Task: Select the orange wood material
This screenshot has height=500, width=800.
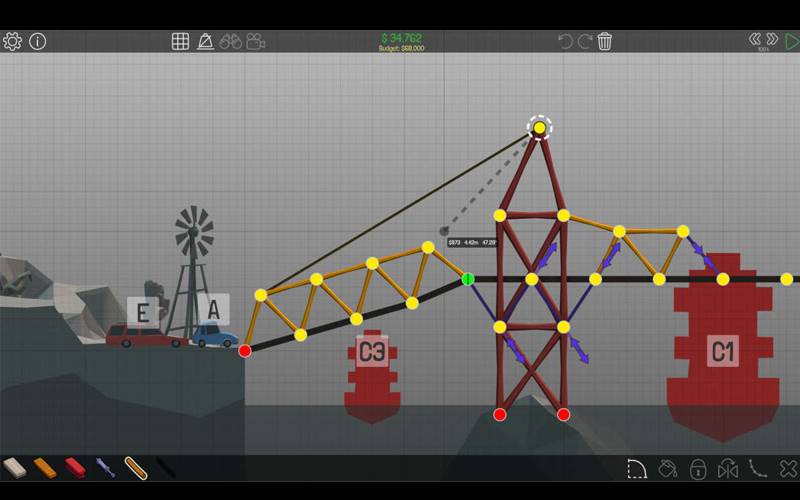Action: point(45,467)
